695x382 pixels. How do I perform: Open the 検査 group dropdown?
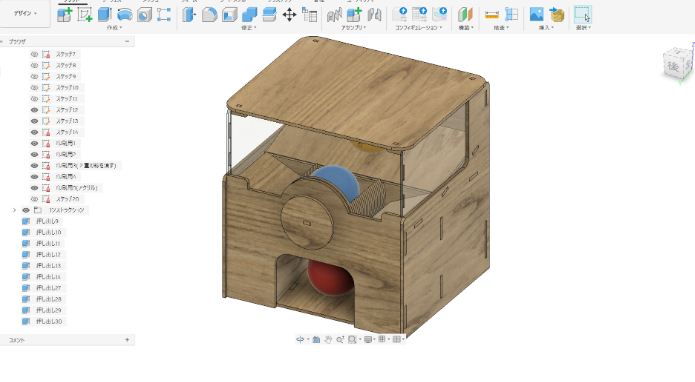click(501, 27)
